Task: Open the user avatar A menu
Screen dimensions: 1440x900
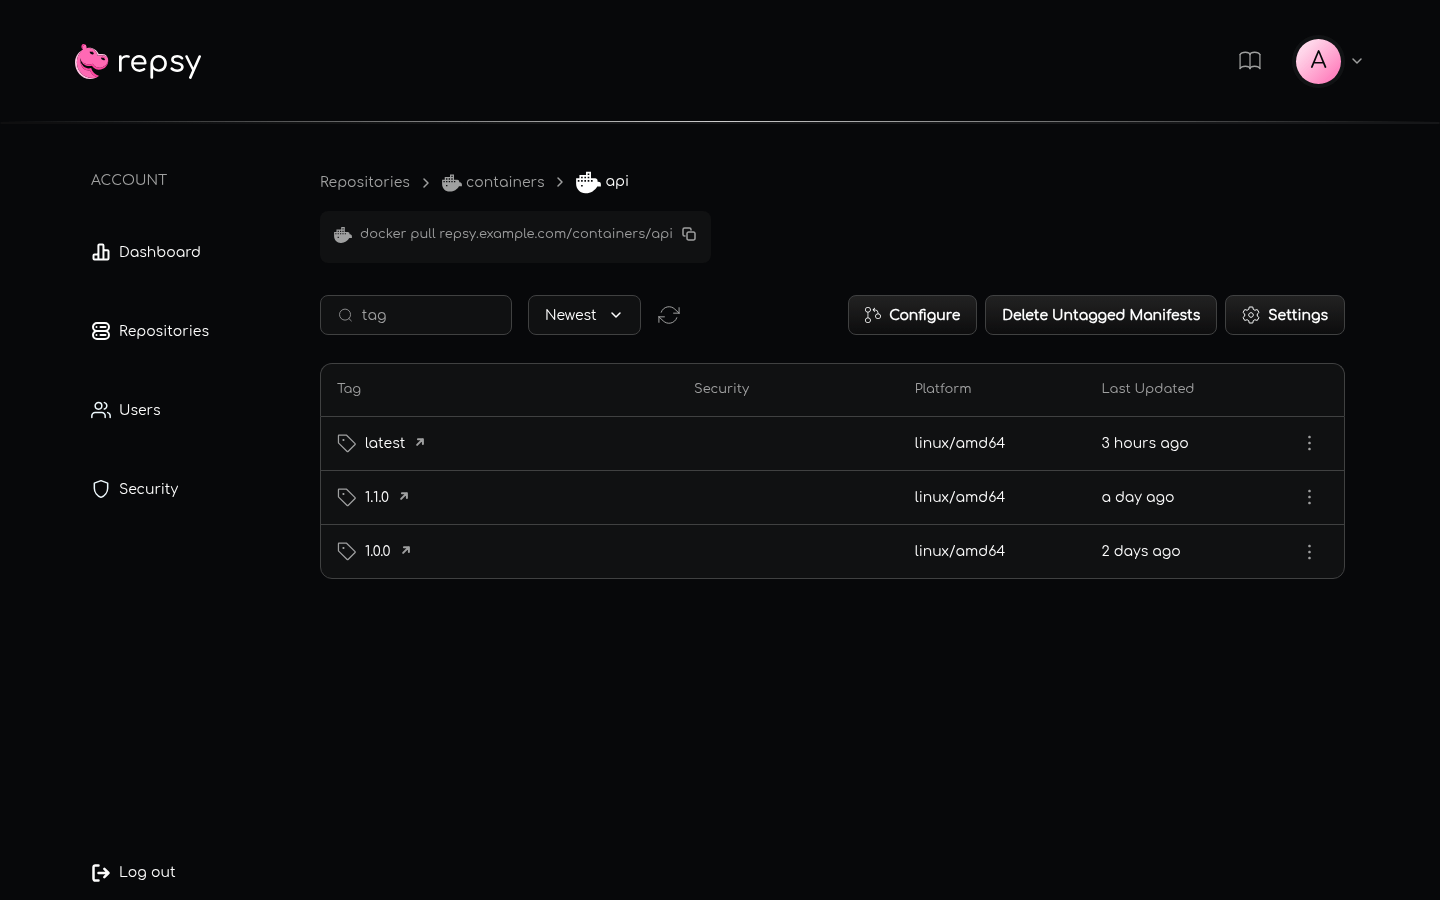Action: [x=1318, y=61]
